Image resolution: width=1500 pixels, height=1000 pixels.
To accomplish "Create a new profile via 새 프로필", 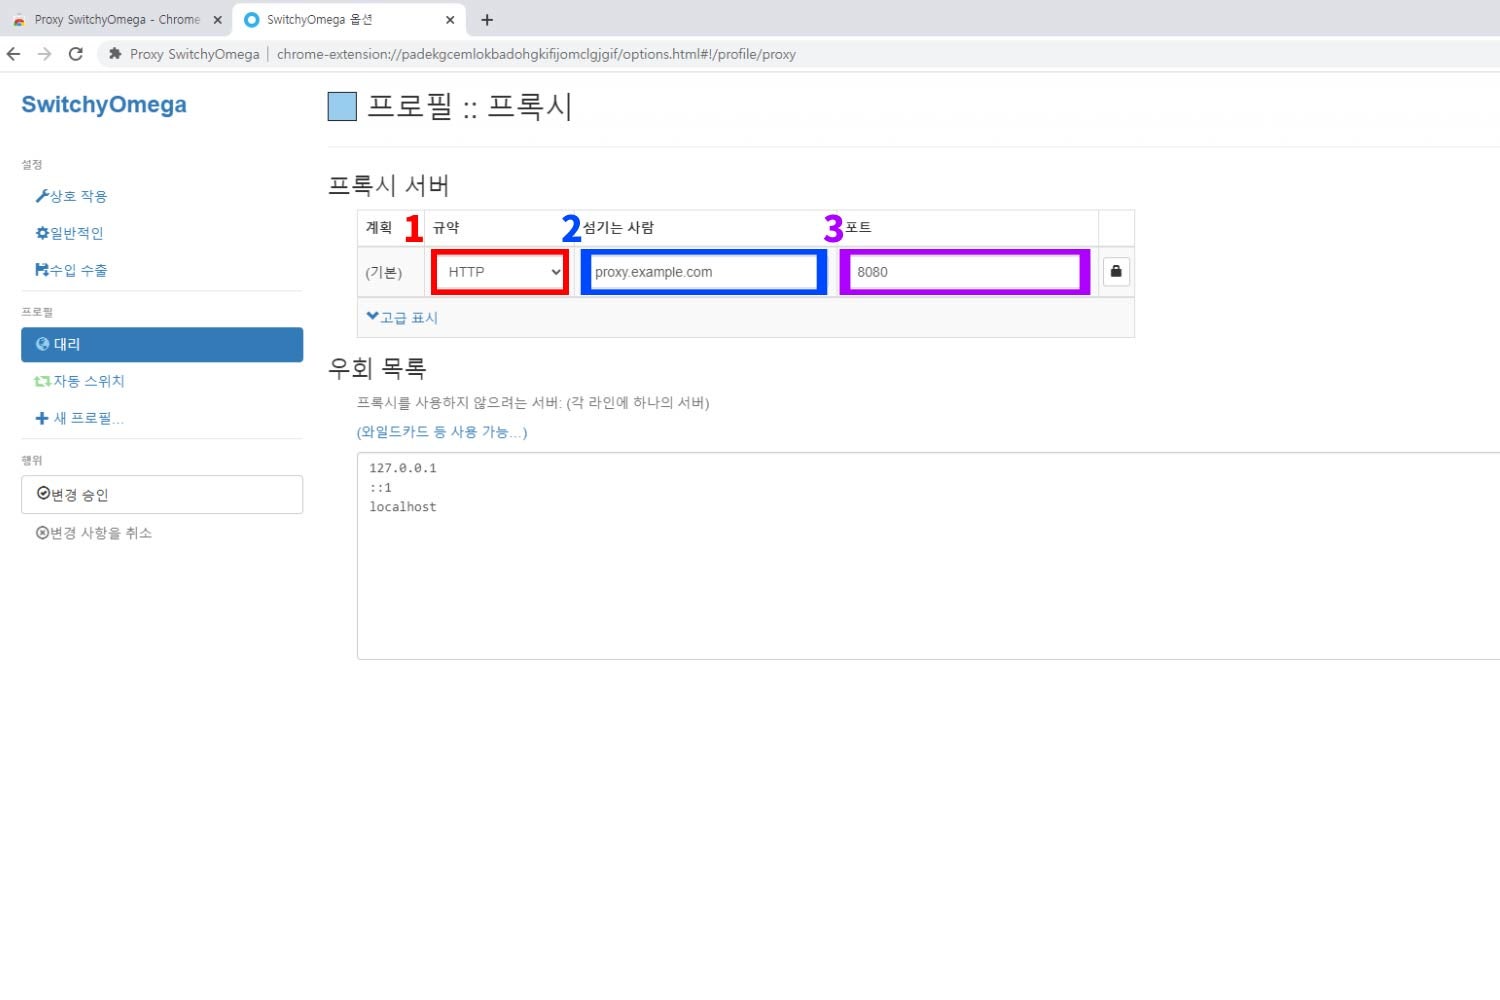I will 80,418.
